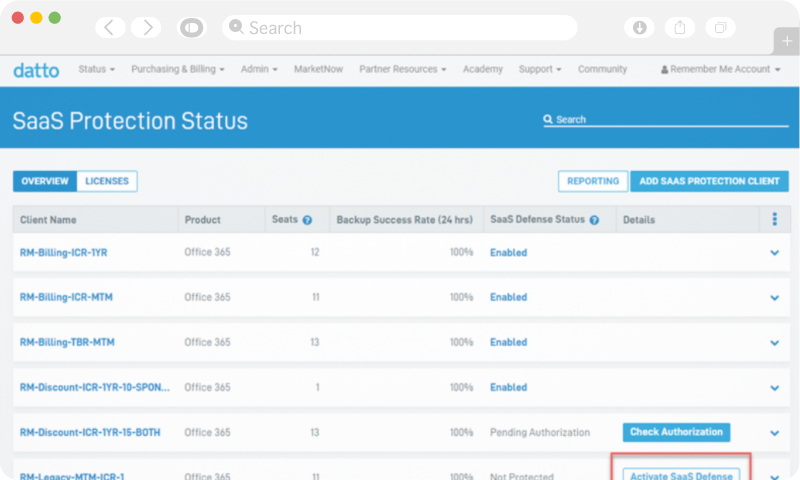Focus the browser address Search bar
Viewport: 800px width, 480px height.
[399, 28]
